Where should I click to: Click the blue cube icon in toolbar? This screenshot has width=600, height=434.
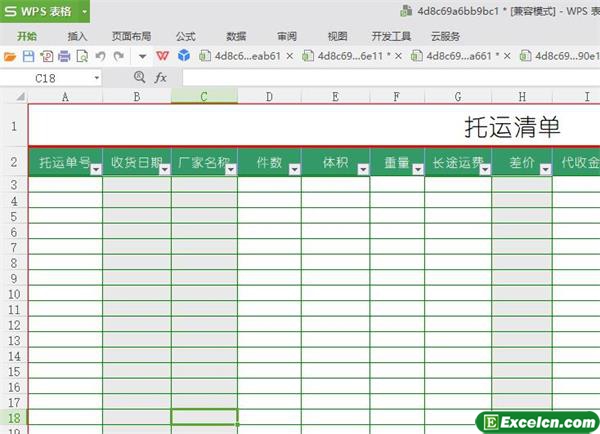click(184, 56)
